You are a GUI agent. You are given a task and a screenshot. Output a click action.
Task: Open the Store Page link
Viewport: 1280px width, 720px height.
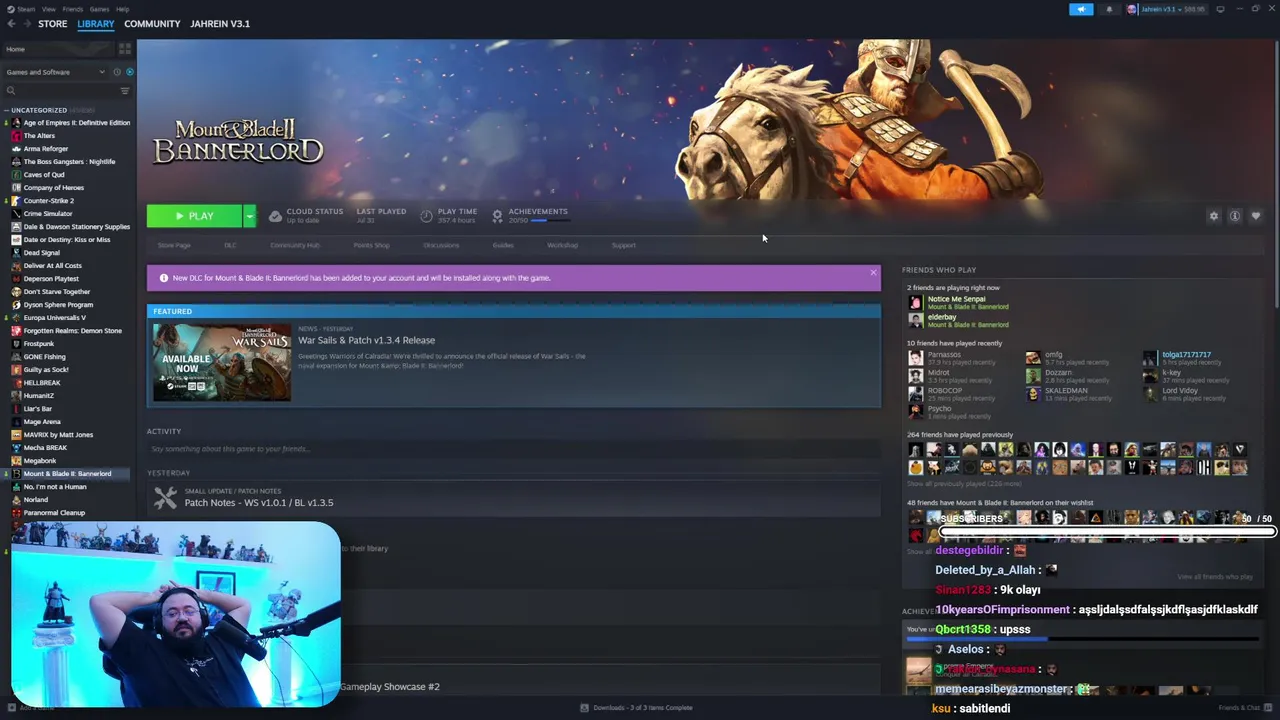174,245
